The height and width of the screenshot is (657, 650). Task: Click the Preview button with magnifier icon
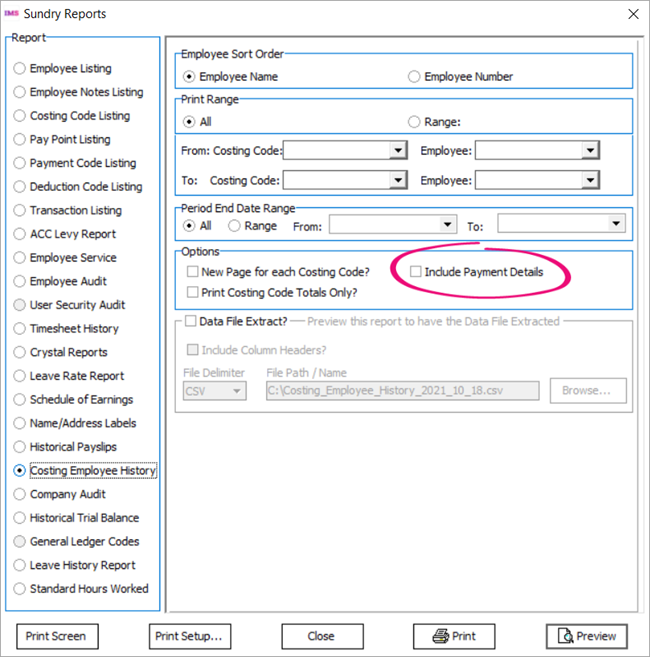pyautogui.click(x=586, y=636)
